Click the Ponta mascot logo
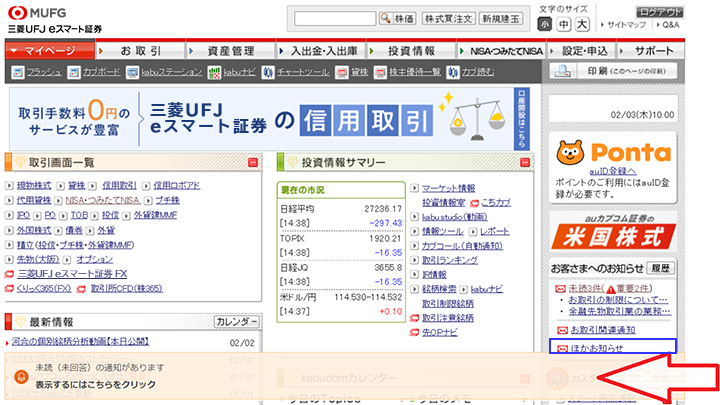Viewport: 720px width, 405px height. (570, 153)
